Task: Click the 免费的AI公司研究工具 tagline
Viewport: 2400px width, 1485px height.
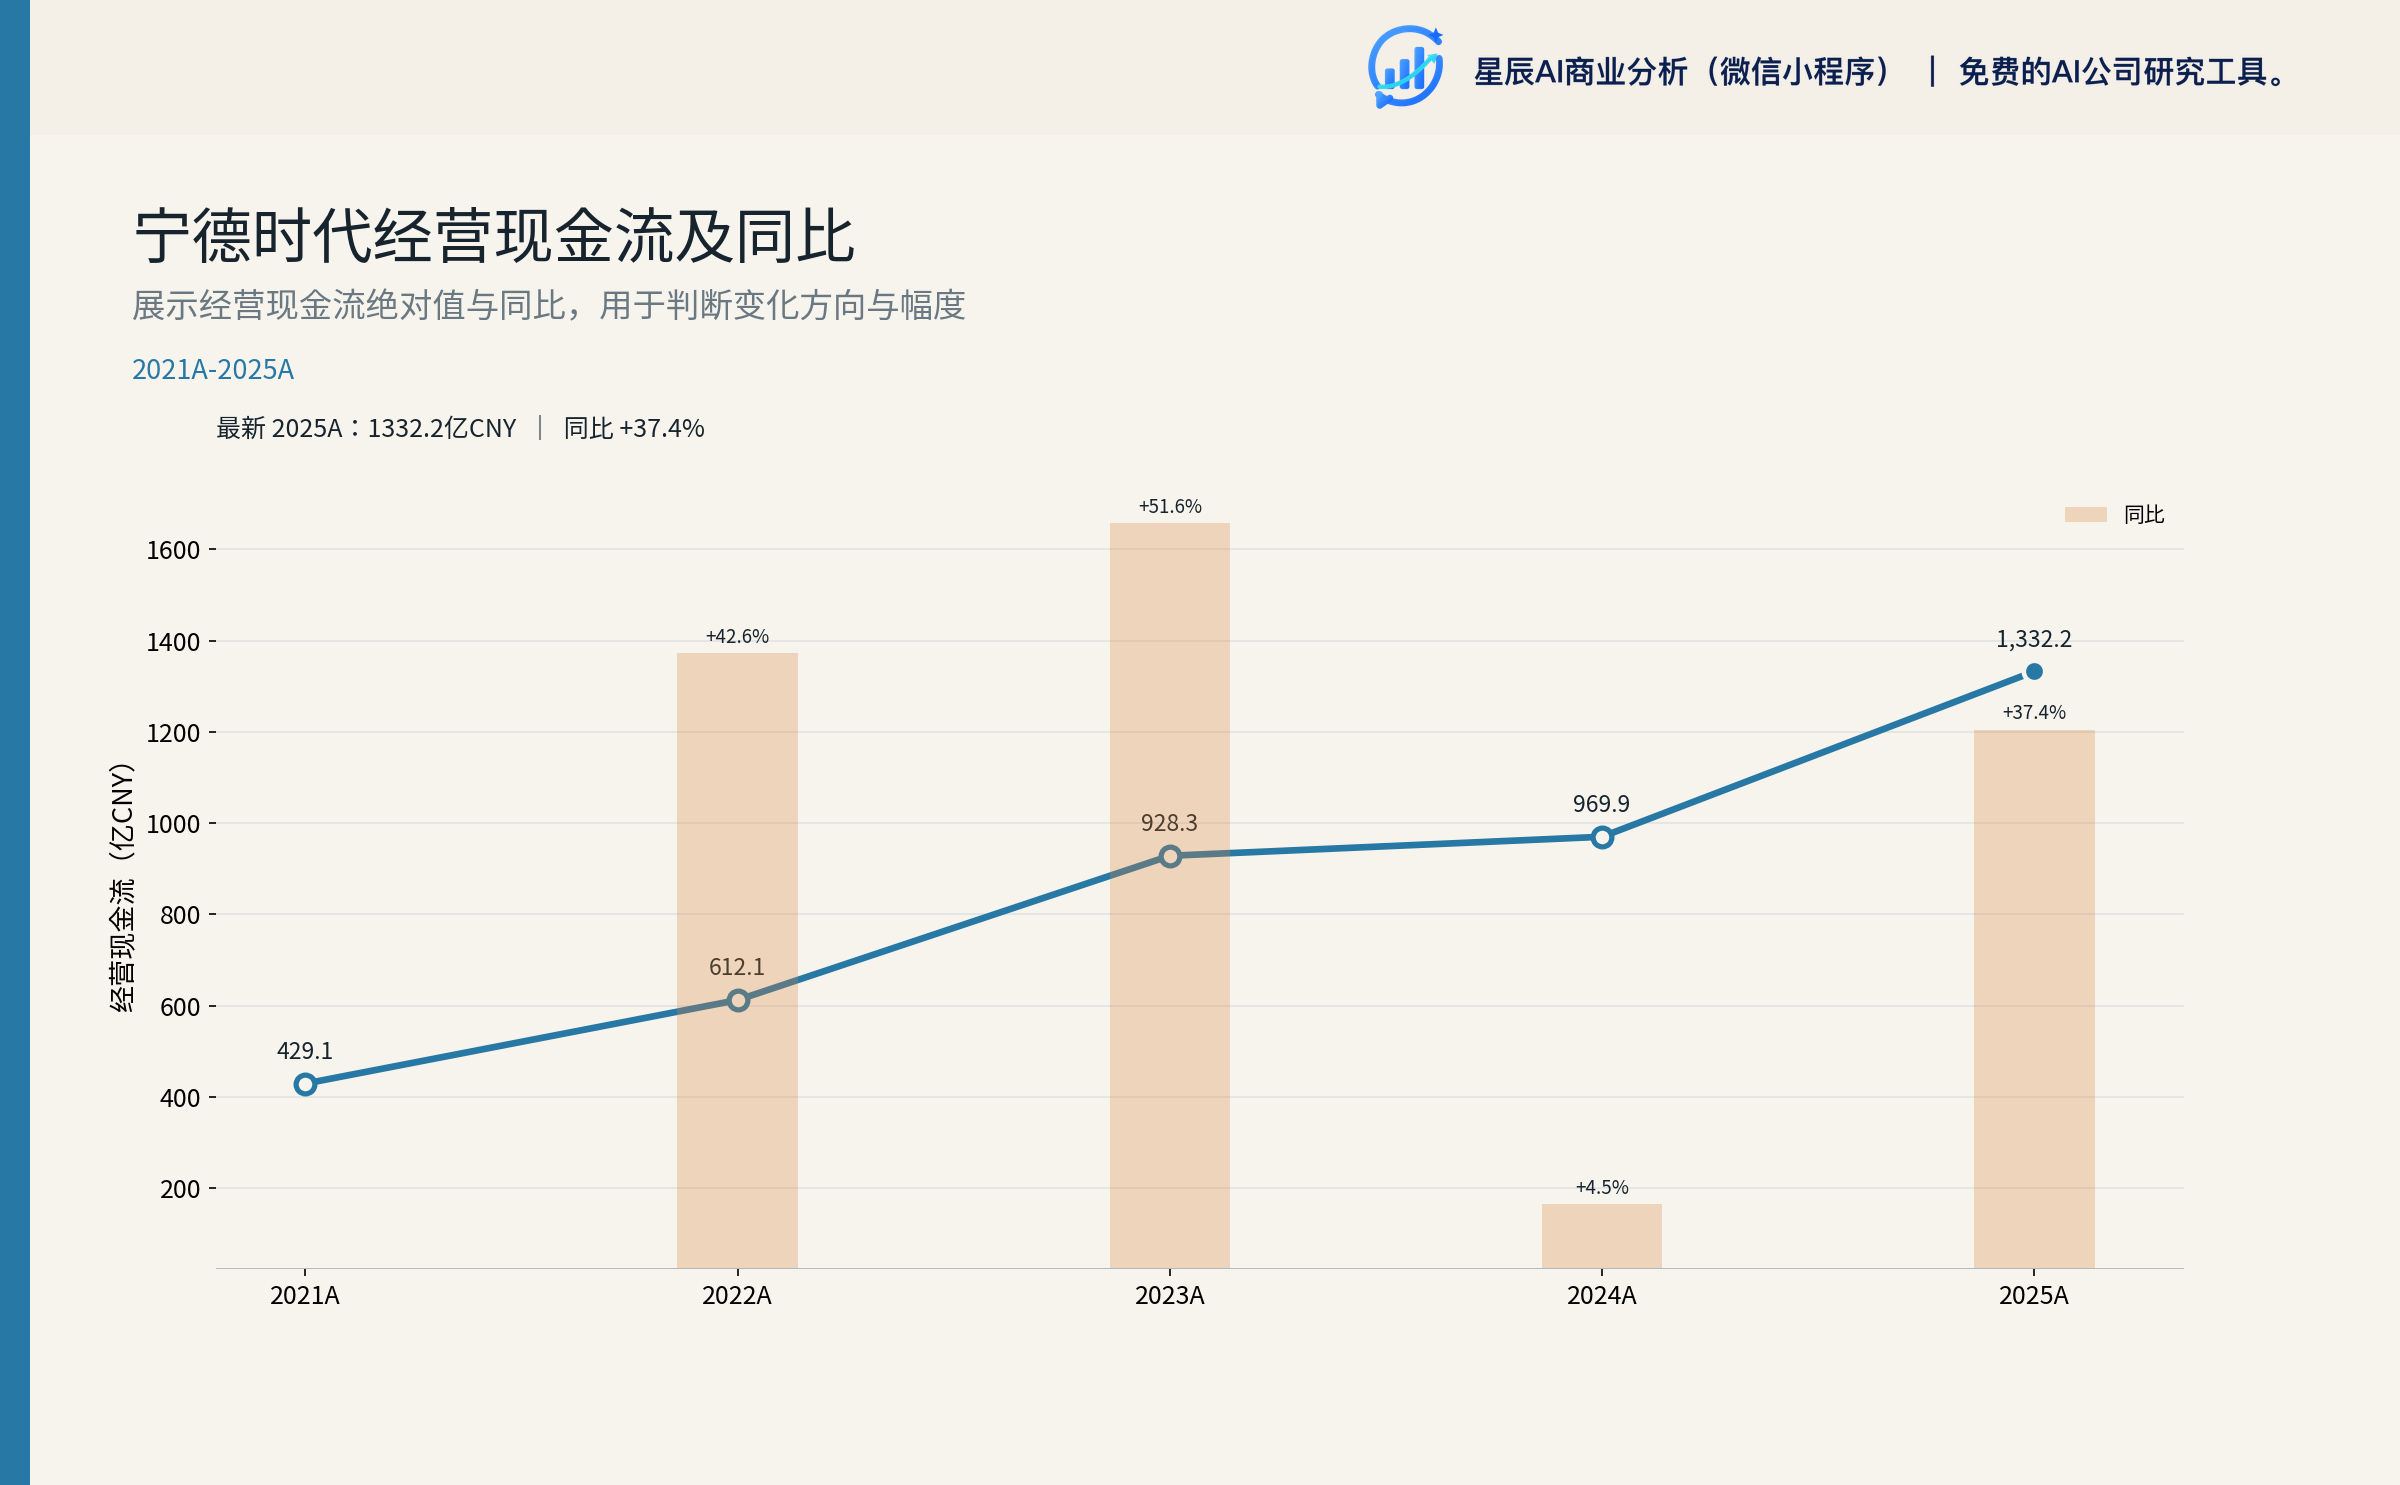Action: (2123, 72)
